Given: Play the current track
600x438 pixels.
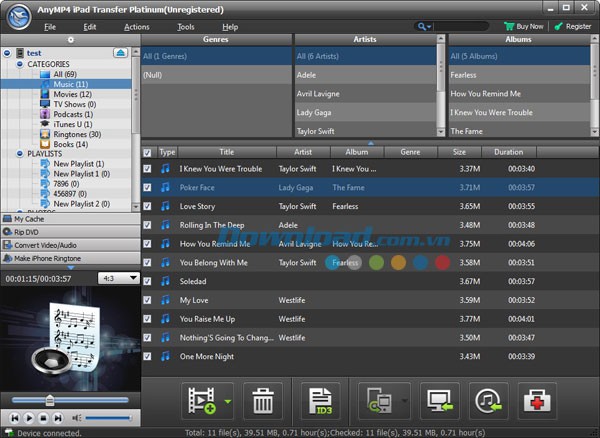Looking at the screenshot, I should pos(29,418).
